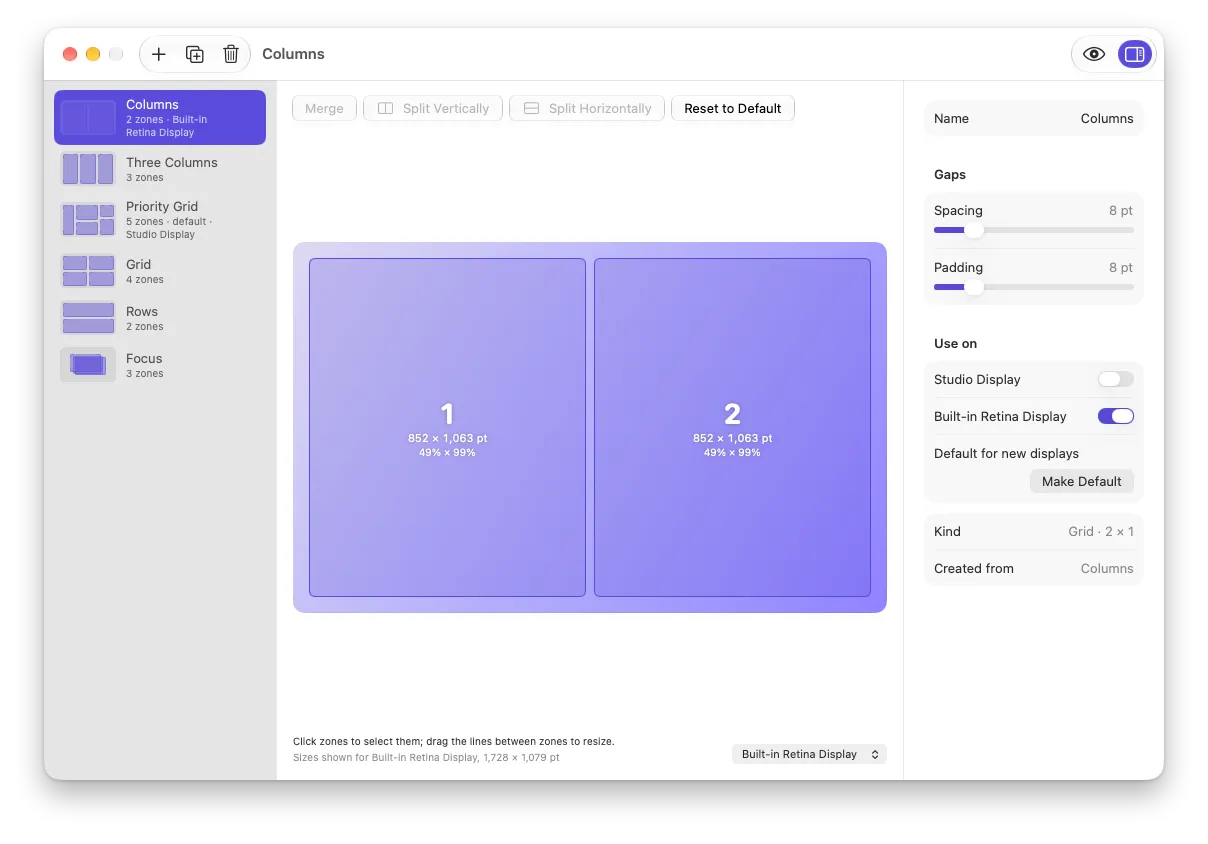Click the Default for new displays label
Viewport: 1208px width, 844px height.
1006,453
